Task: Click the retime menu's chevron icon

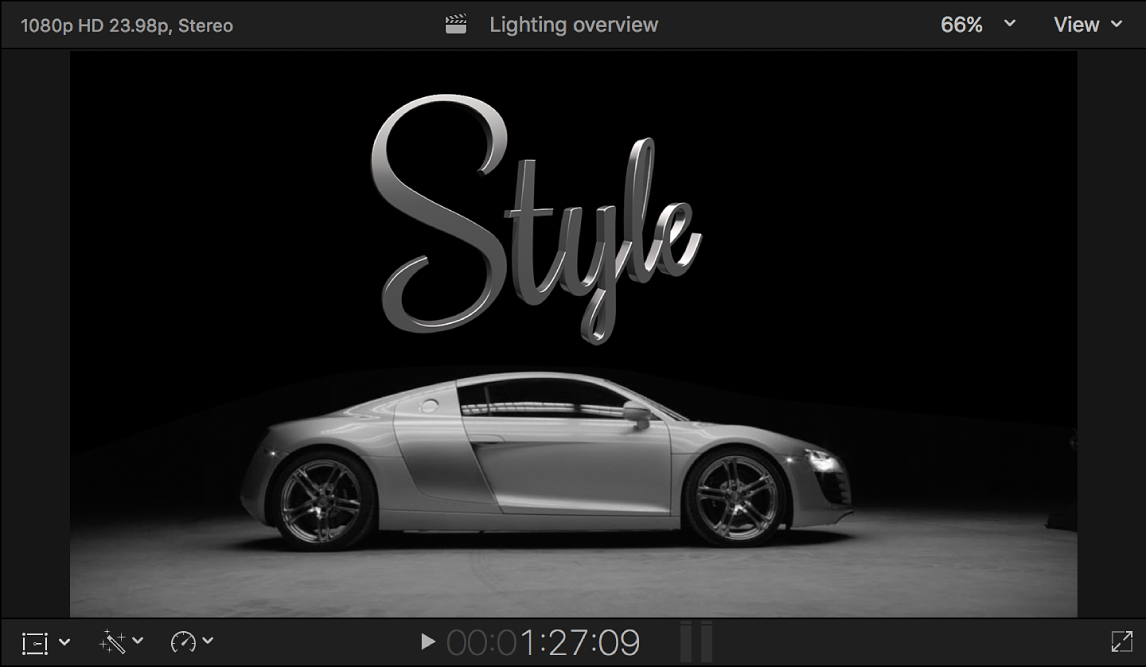Action: click(x=210, y=643)
